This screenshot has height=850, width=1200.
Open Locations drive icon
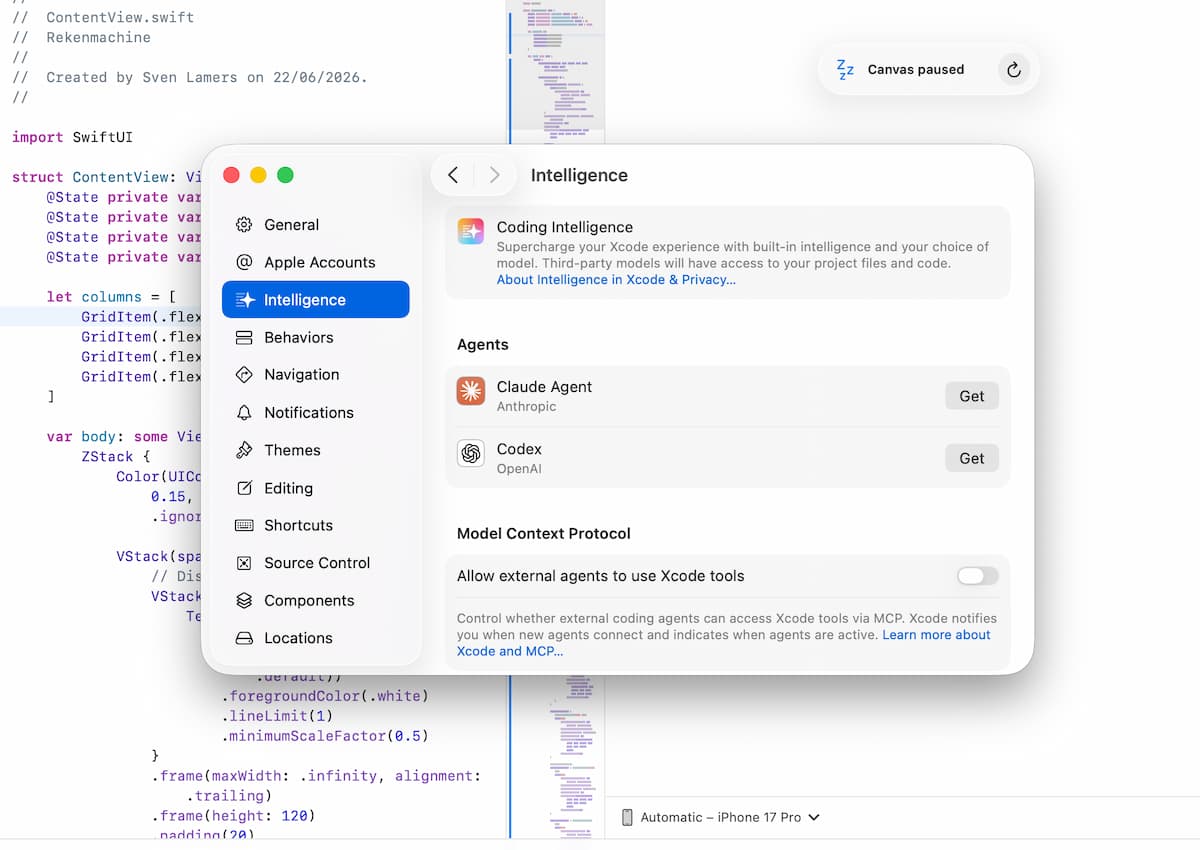(x=244, y=638)
